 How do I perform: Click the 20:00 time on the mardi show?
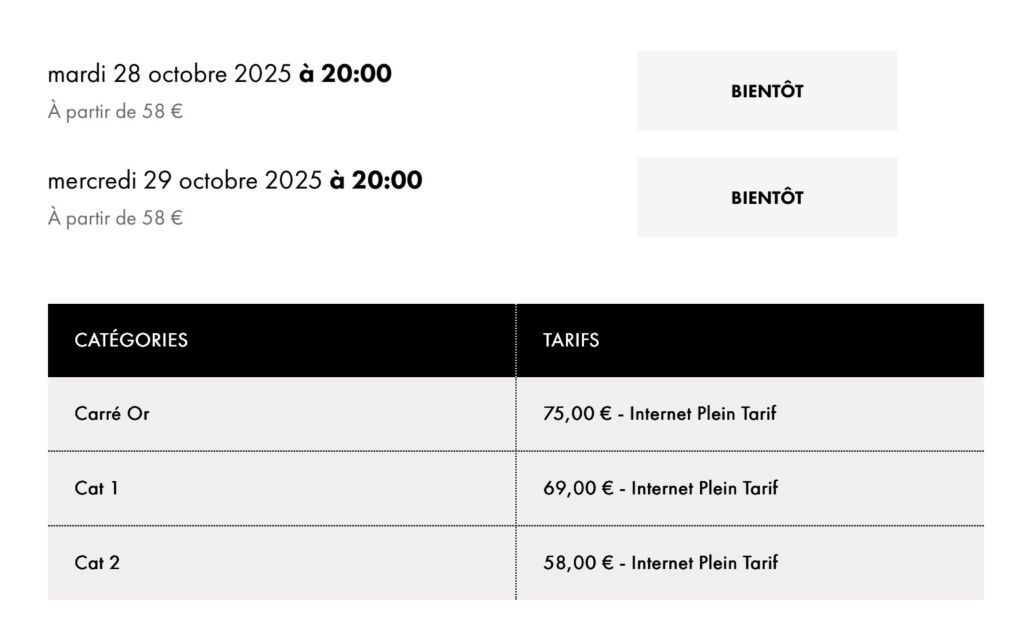point(357,74)
